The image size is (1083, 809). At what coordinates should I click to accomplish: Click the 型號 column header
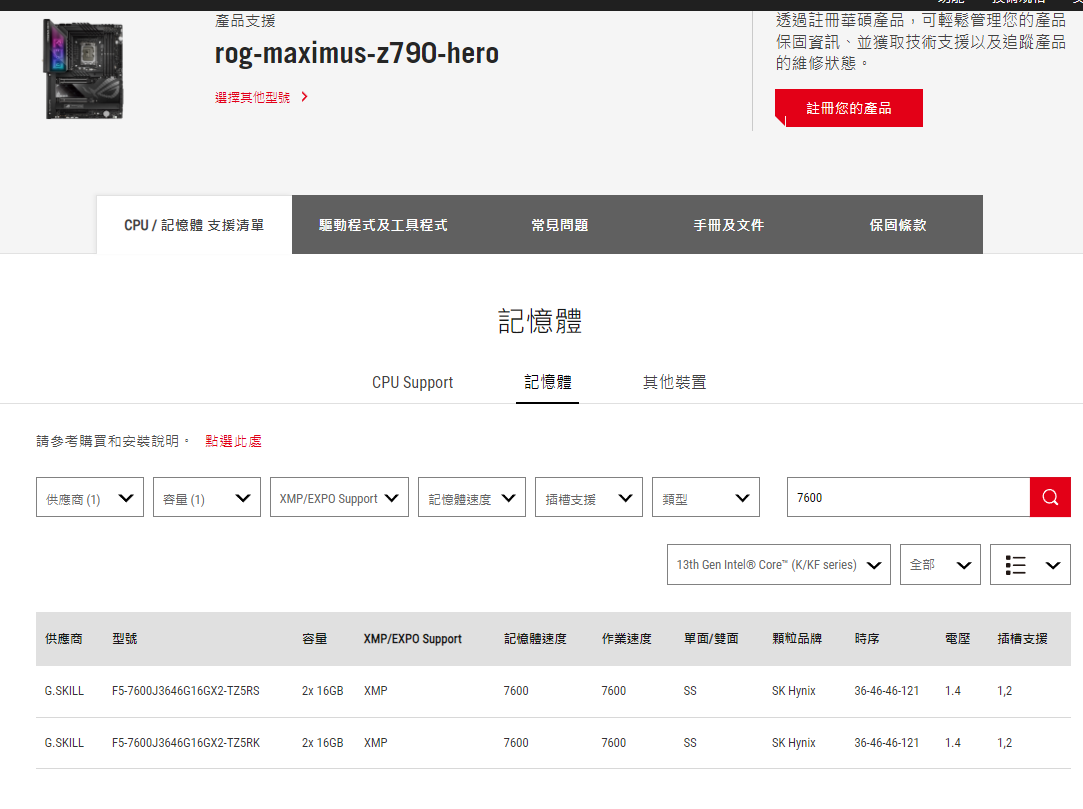124,638
